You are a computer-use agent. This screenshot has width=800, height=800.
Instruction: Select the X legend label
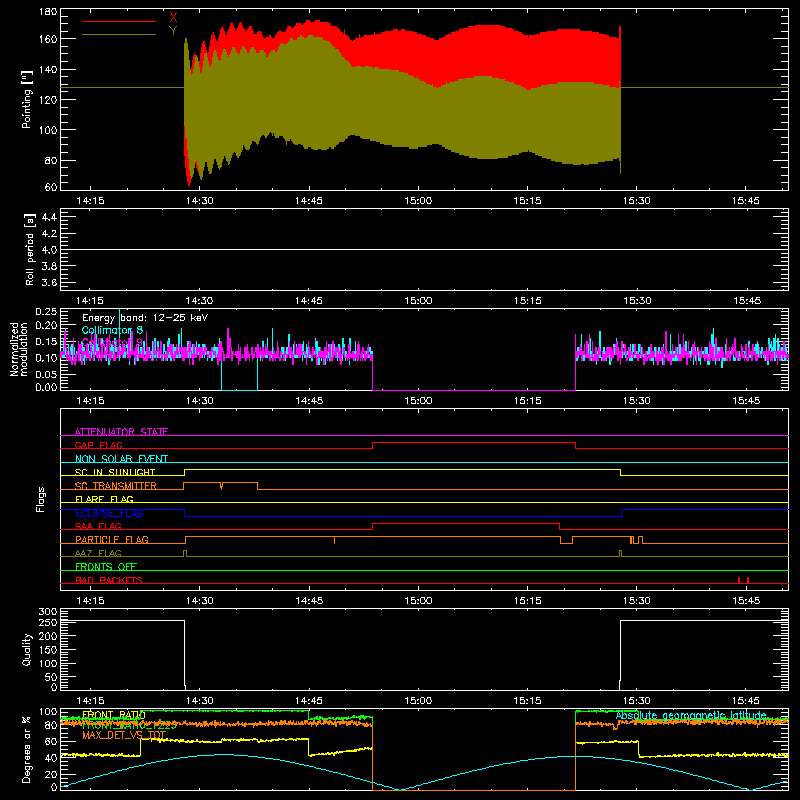point(173,18)
